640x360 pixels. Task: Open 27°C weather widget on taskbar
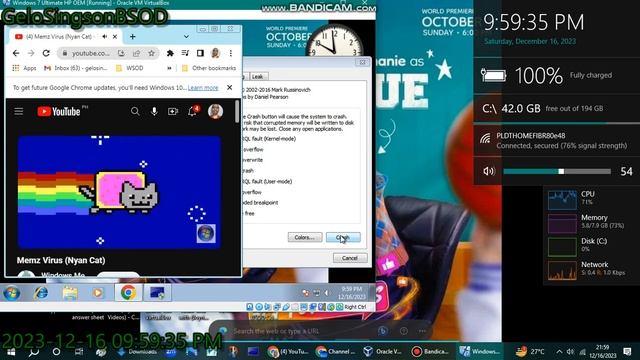tap(529, 351)
